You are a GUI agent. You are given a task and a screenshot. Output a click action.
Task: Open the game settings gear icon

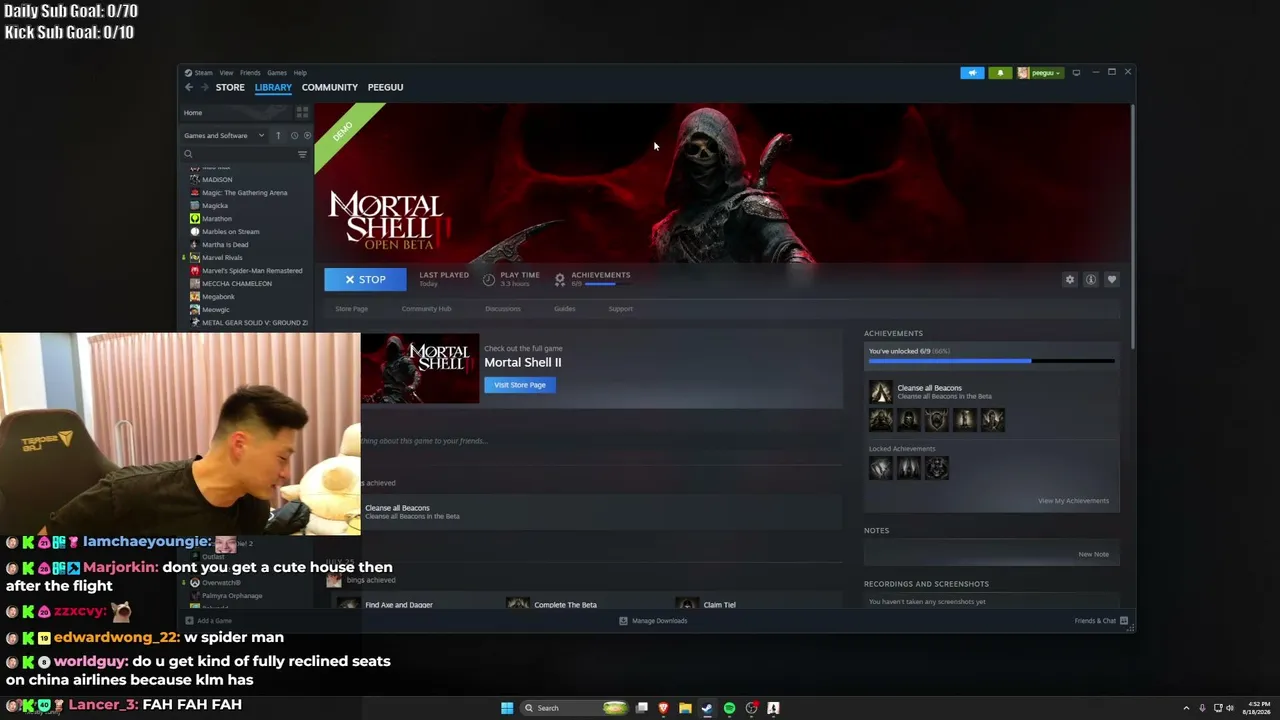(x=1070, y=280)
